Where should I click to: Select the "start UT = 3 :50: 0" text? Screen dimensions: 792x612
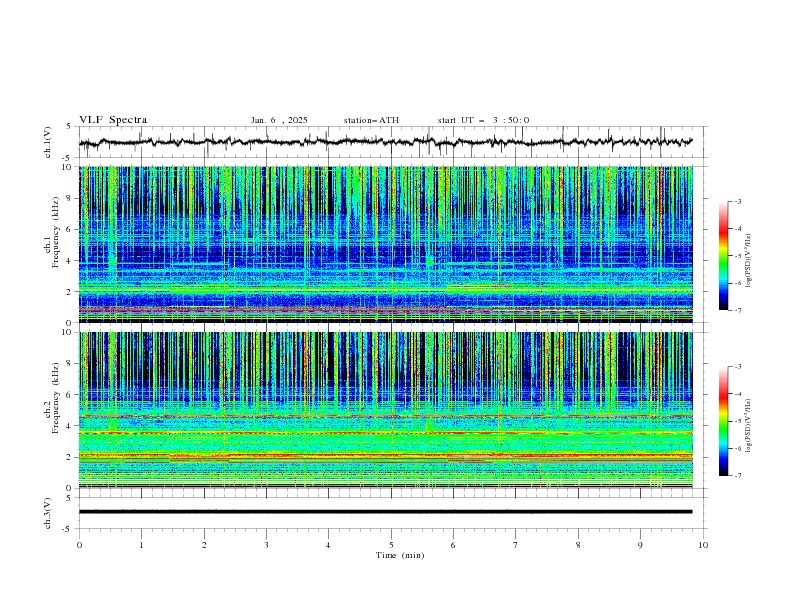click(x=483, y=120)
